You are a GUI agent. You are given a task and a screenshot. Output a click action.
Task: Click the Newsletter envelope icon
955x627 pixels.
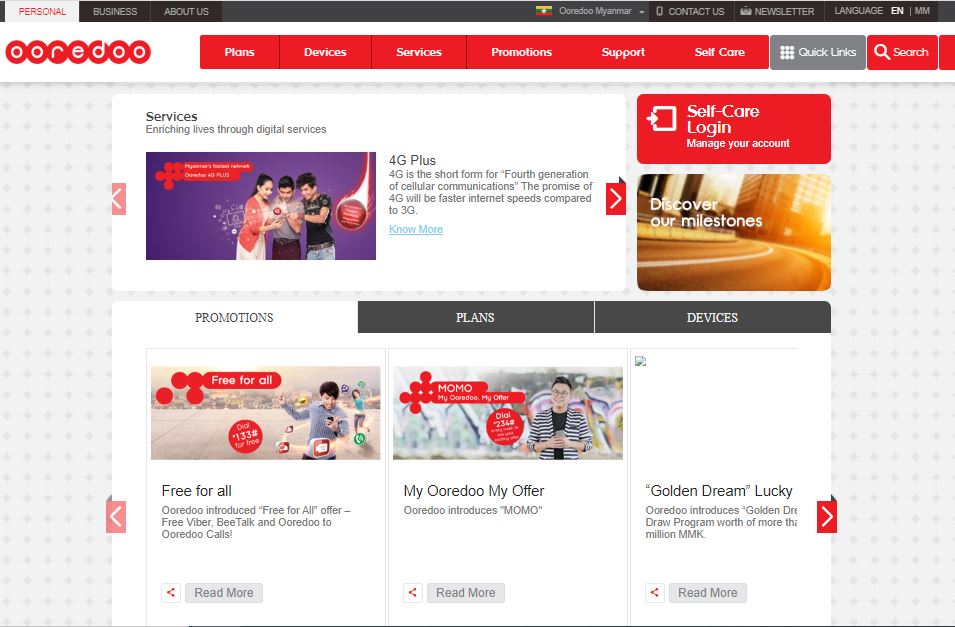pyautogui.click(x=745, y=11)
